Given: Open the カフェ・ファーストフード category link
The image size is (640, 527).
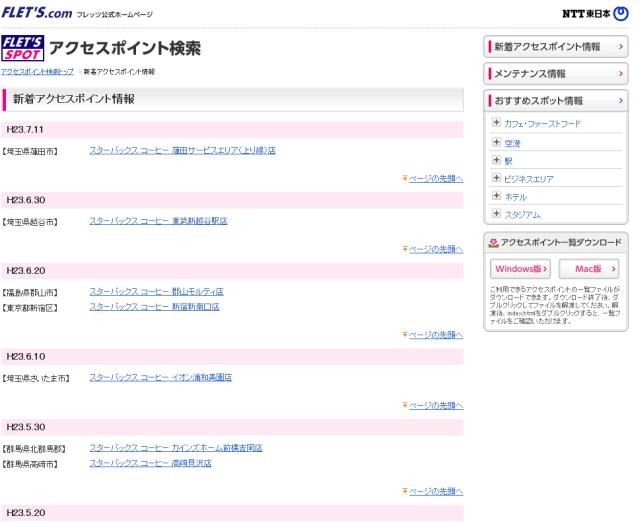Looking at the screenshot, I should coord(542,124).
